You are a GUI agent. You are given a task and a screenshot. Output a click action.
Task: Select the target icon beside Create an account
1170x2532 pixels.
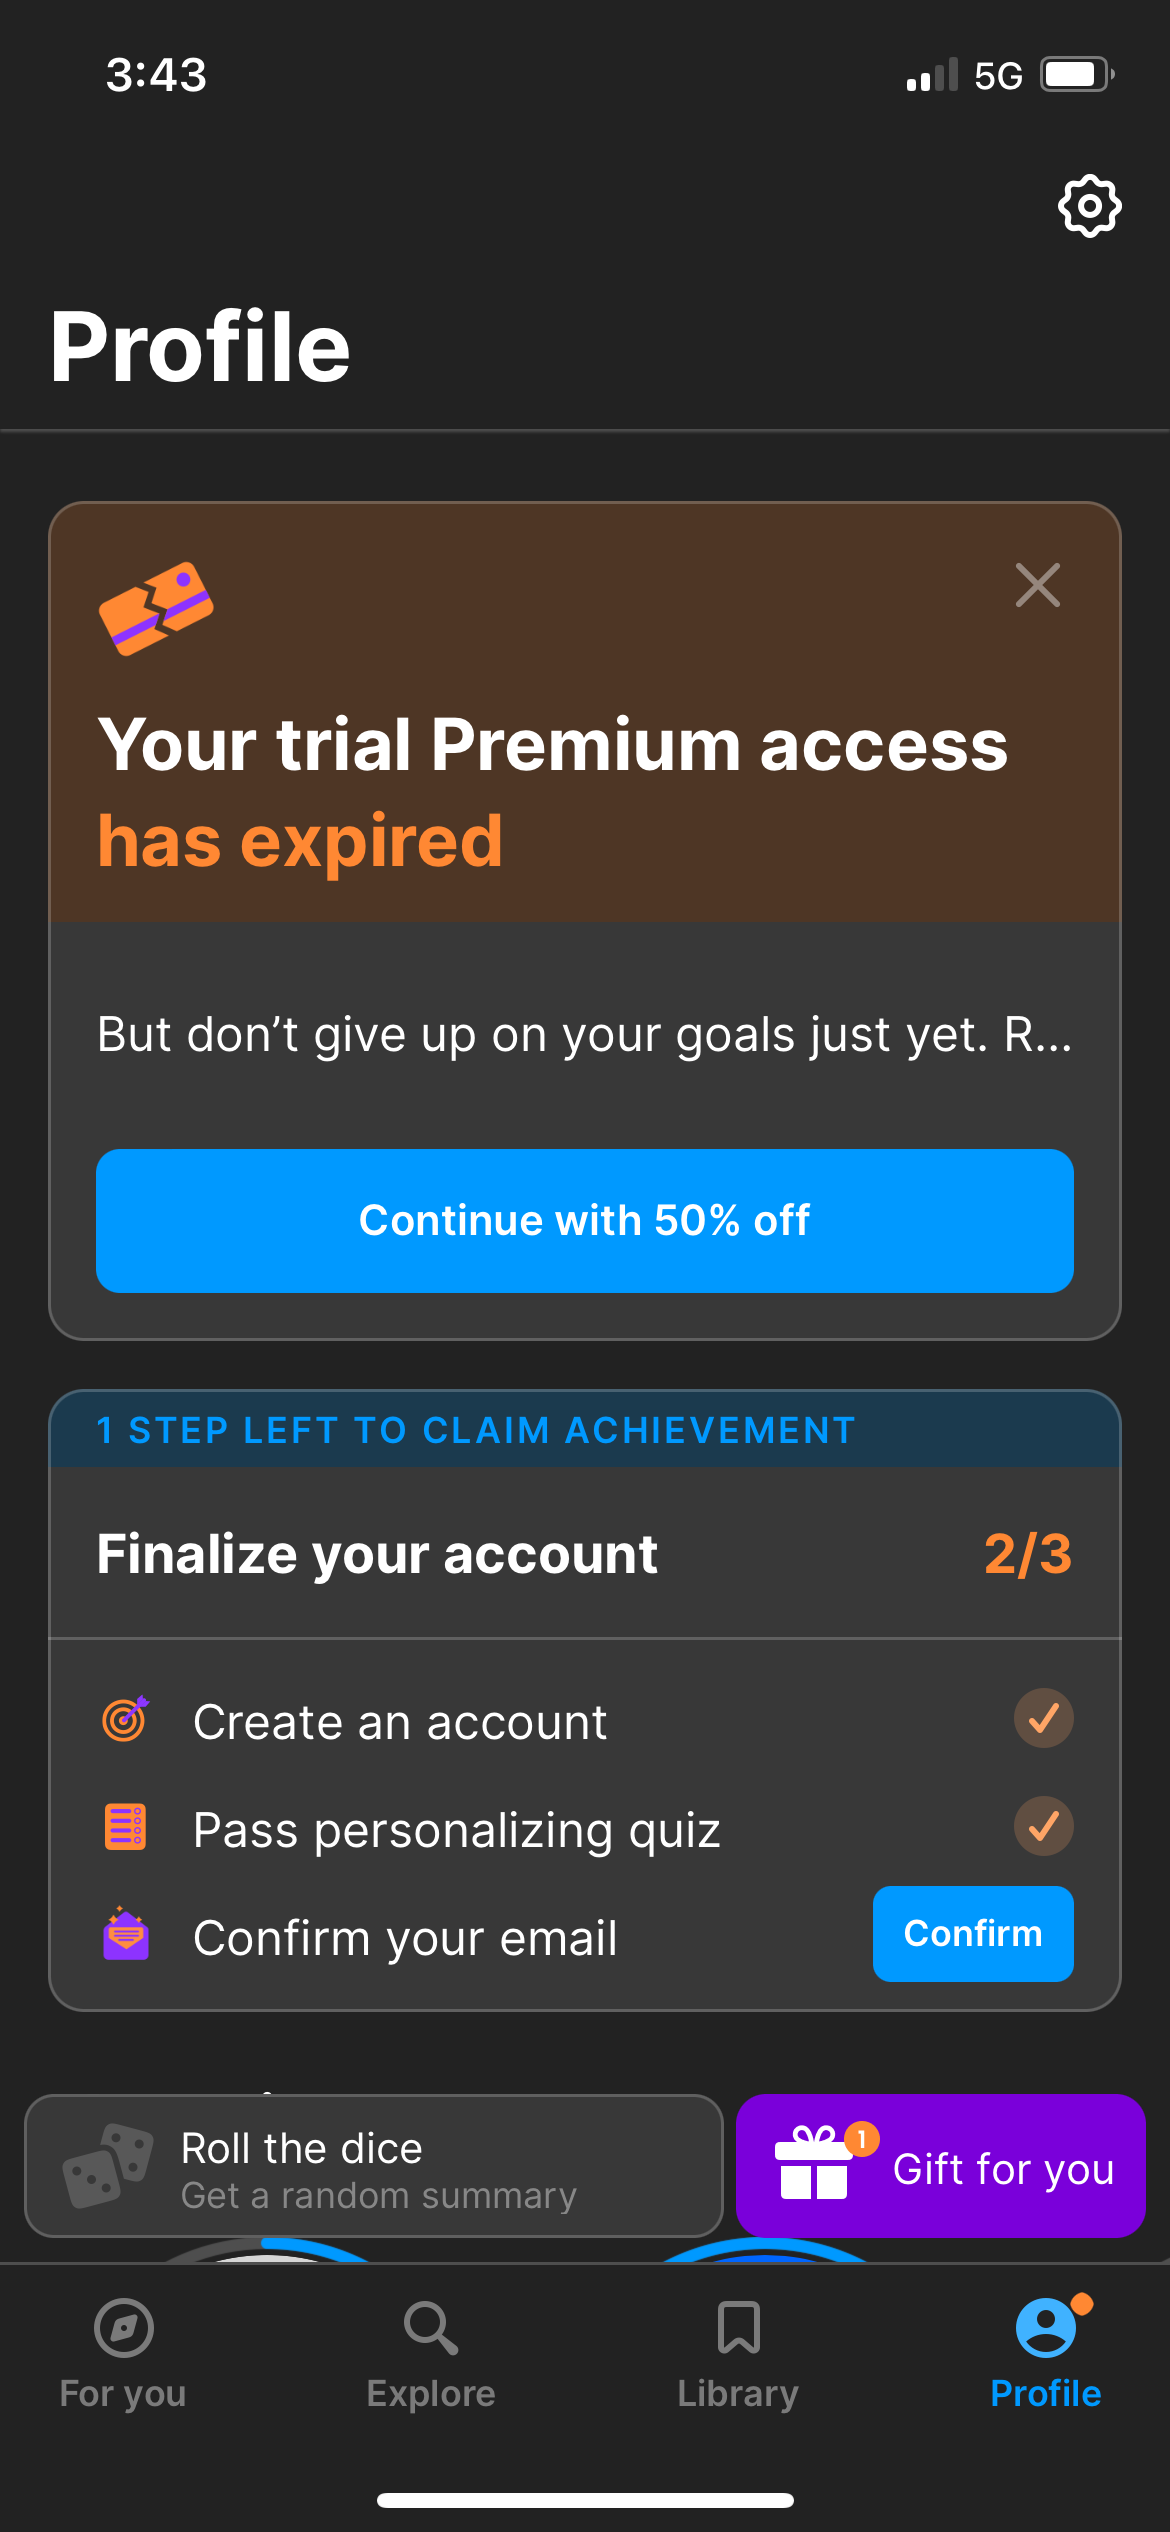[124, 1720]
